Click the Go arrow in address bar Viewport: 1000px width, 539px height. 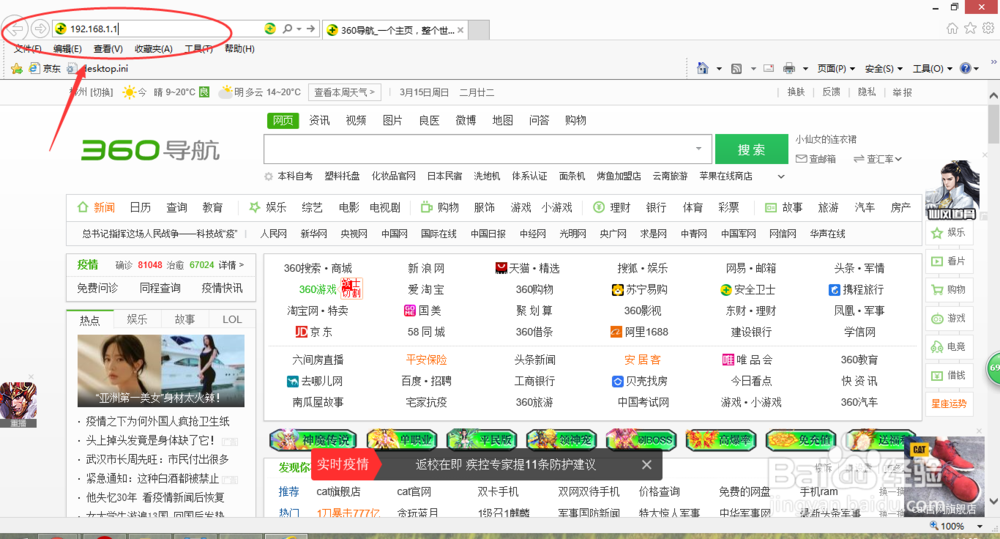pyautogui.click(x=311, y=29)
